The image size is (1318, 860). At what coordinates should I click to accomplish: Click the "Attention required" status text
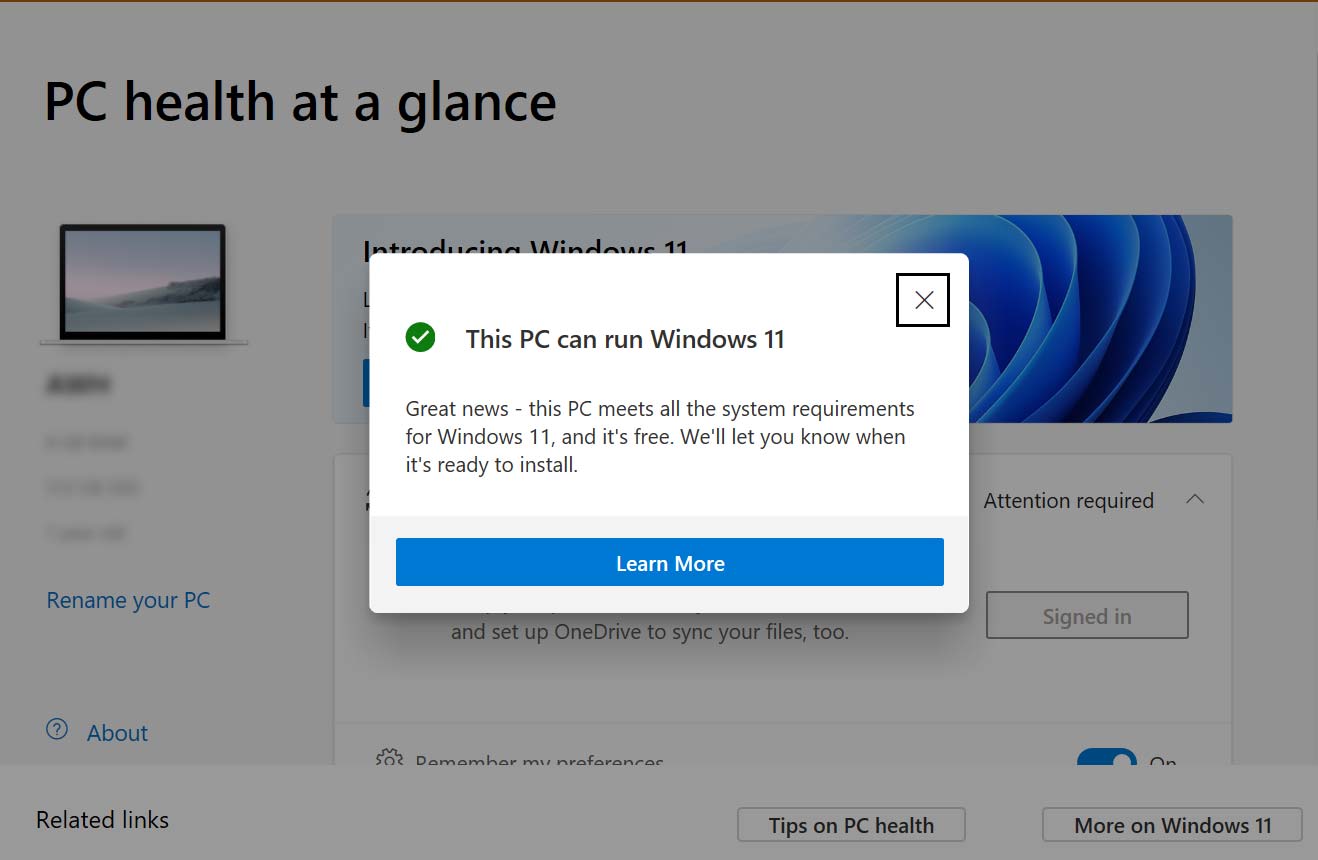pyautogui.click(x=1069, y=500)
